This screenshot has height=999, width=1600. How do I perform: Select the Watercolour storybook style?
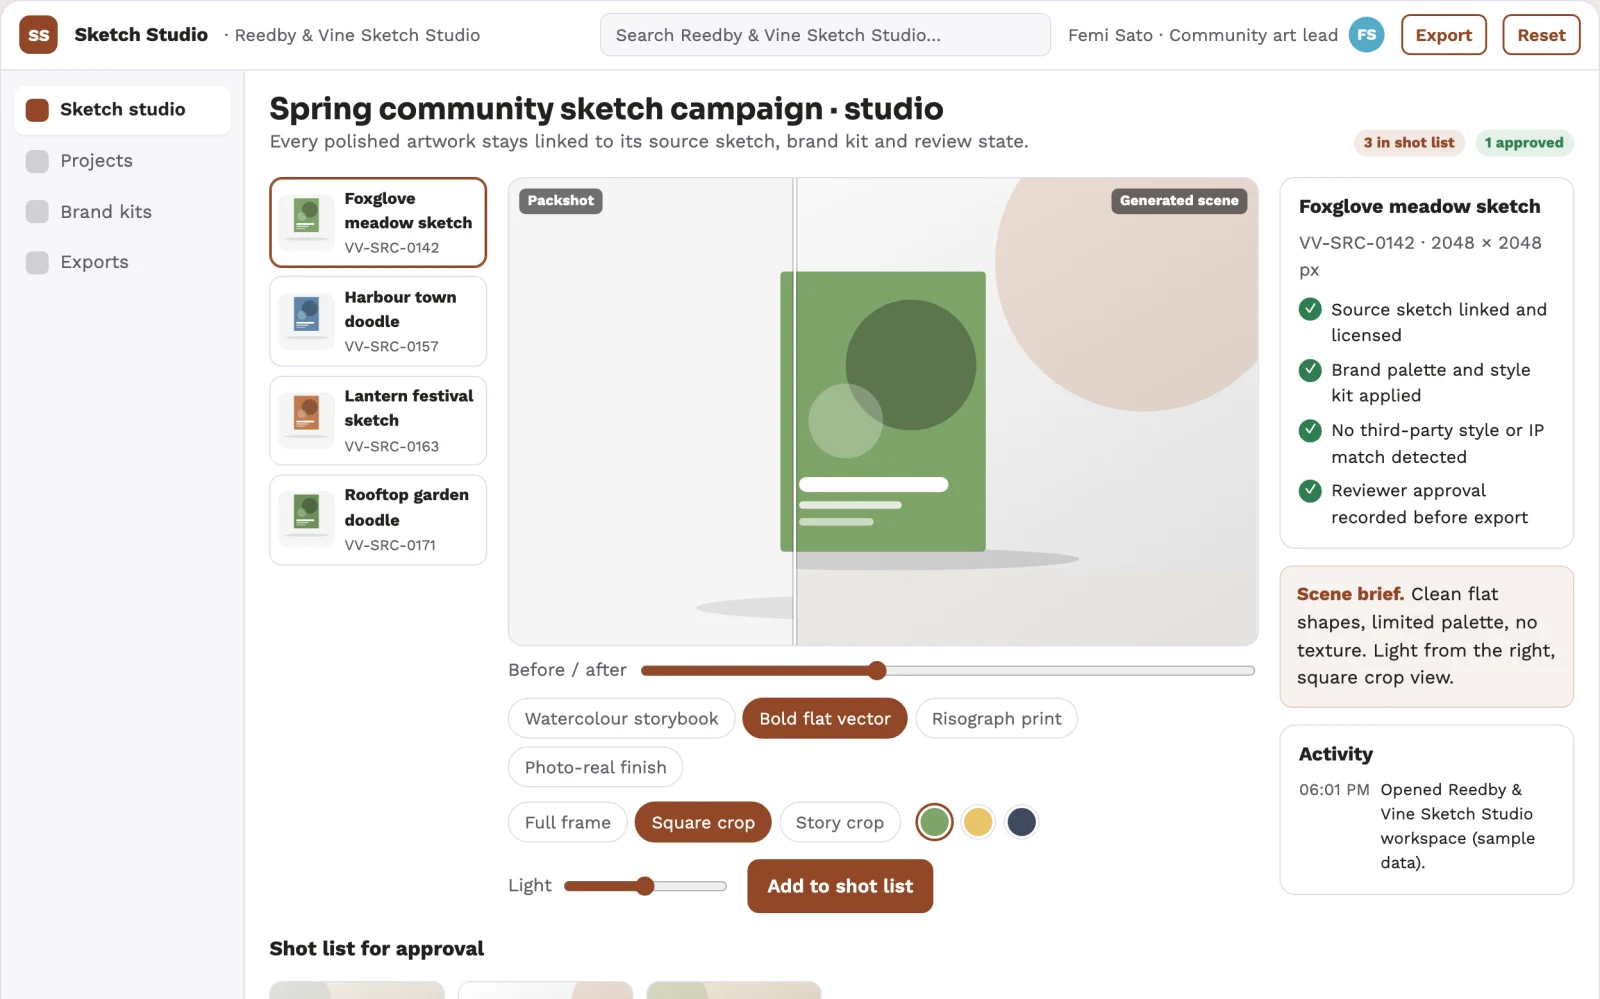622,719
